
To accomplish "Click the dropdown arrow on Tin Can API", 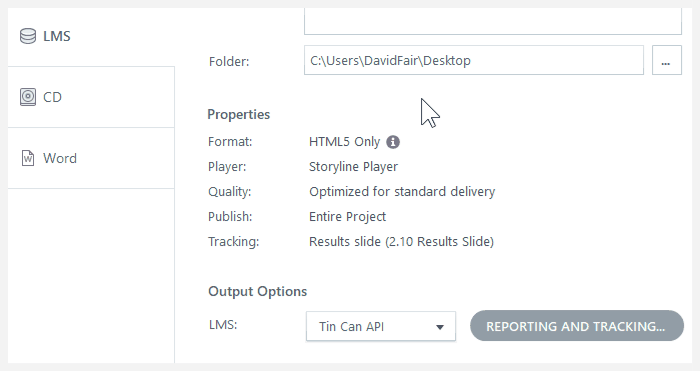I will coord(440,327).
